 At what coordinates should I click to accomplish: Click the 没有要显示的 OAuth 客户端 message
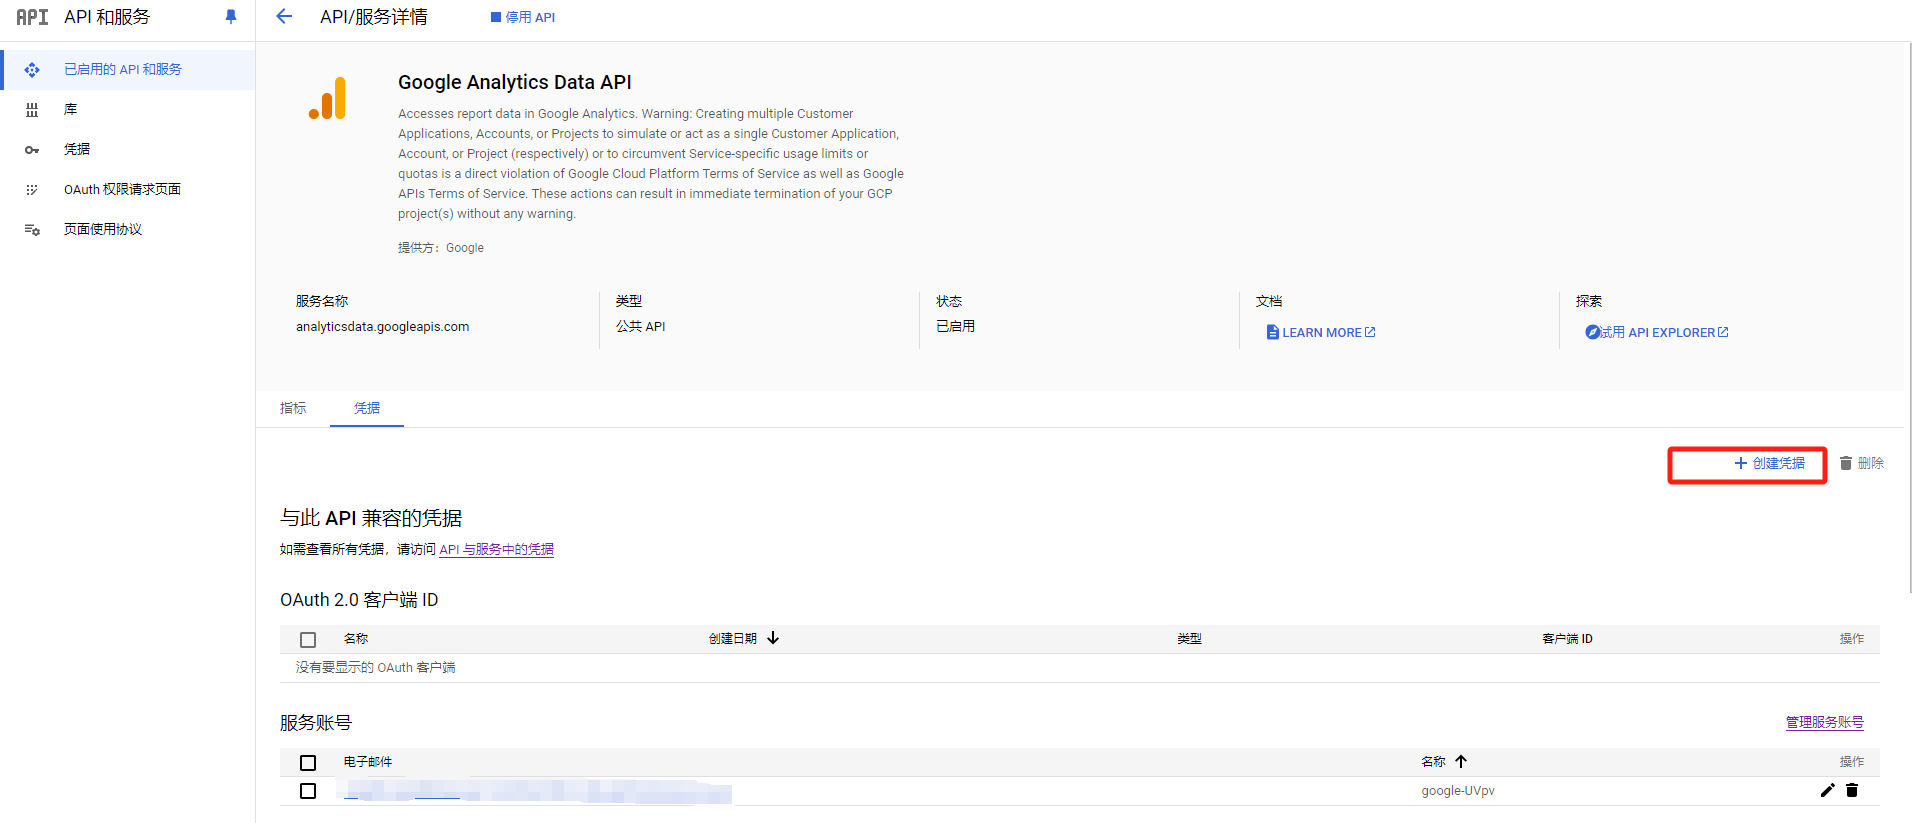[375, 667]
